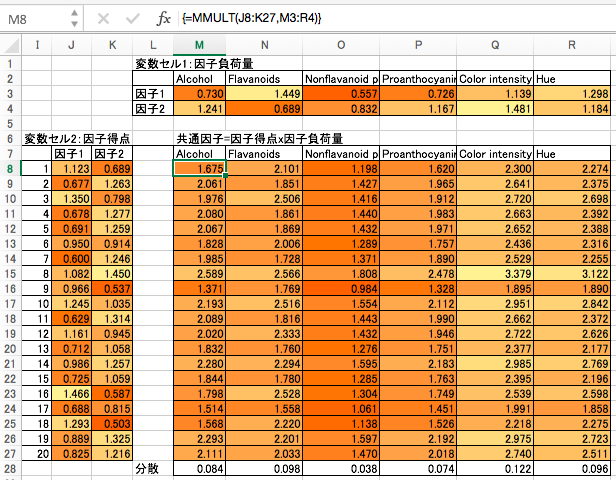
Task: Select column Q header
Action: [495, 46]
